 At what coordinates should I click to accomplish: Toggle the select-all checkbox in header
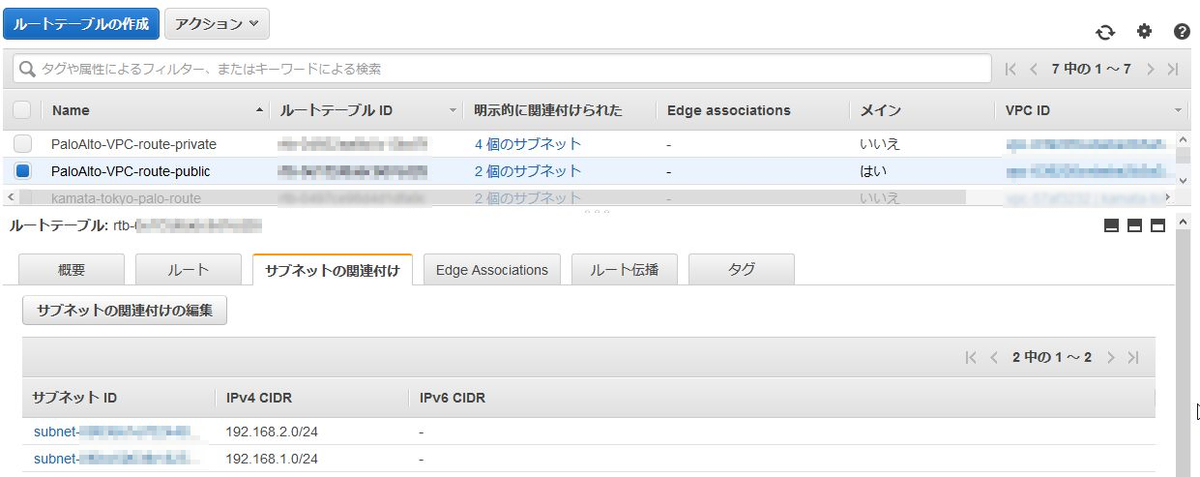coord(22,110)
